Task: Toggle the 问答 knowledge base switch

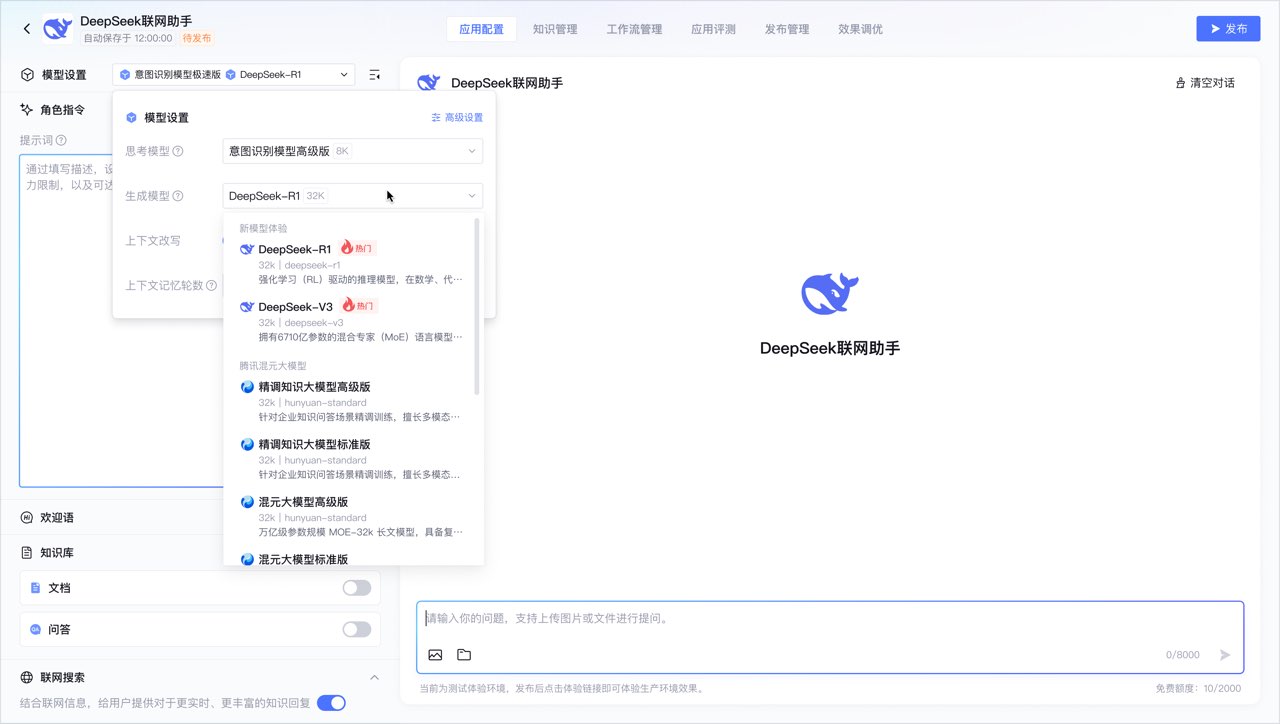Action: click(357, 630)
